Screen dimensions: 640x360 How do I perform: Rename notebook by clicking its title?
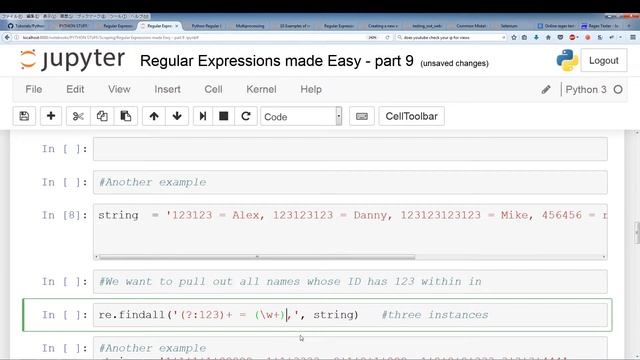pos(277,61)
